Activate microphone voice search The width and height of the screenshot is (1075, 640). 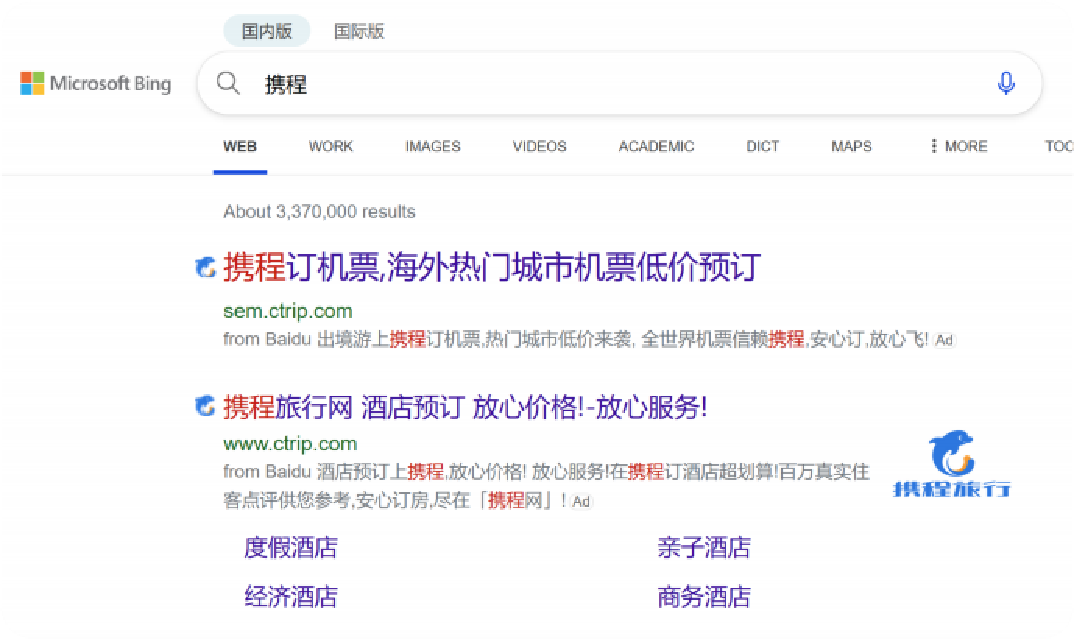pyautogui.click(x=1006, y=84)
